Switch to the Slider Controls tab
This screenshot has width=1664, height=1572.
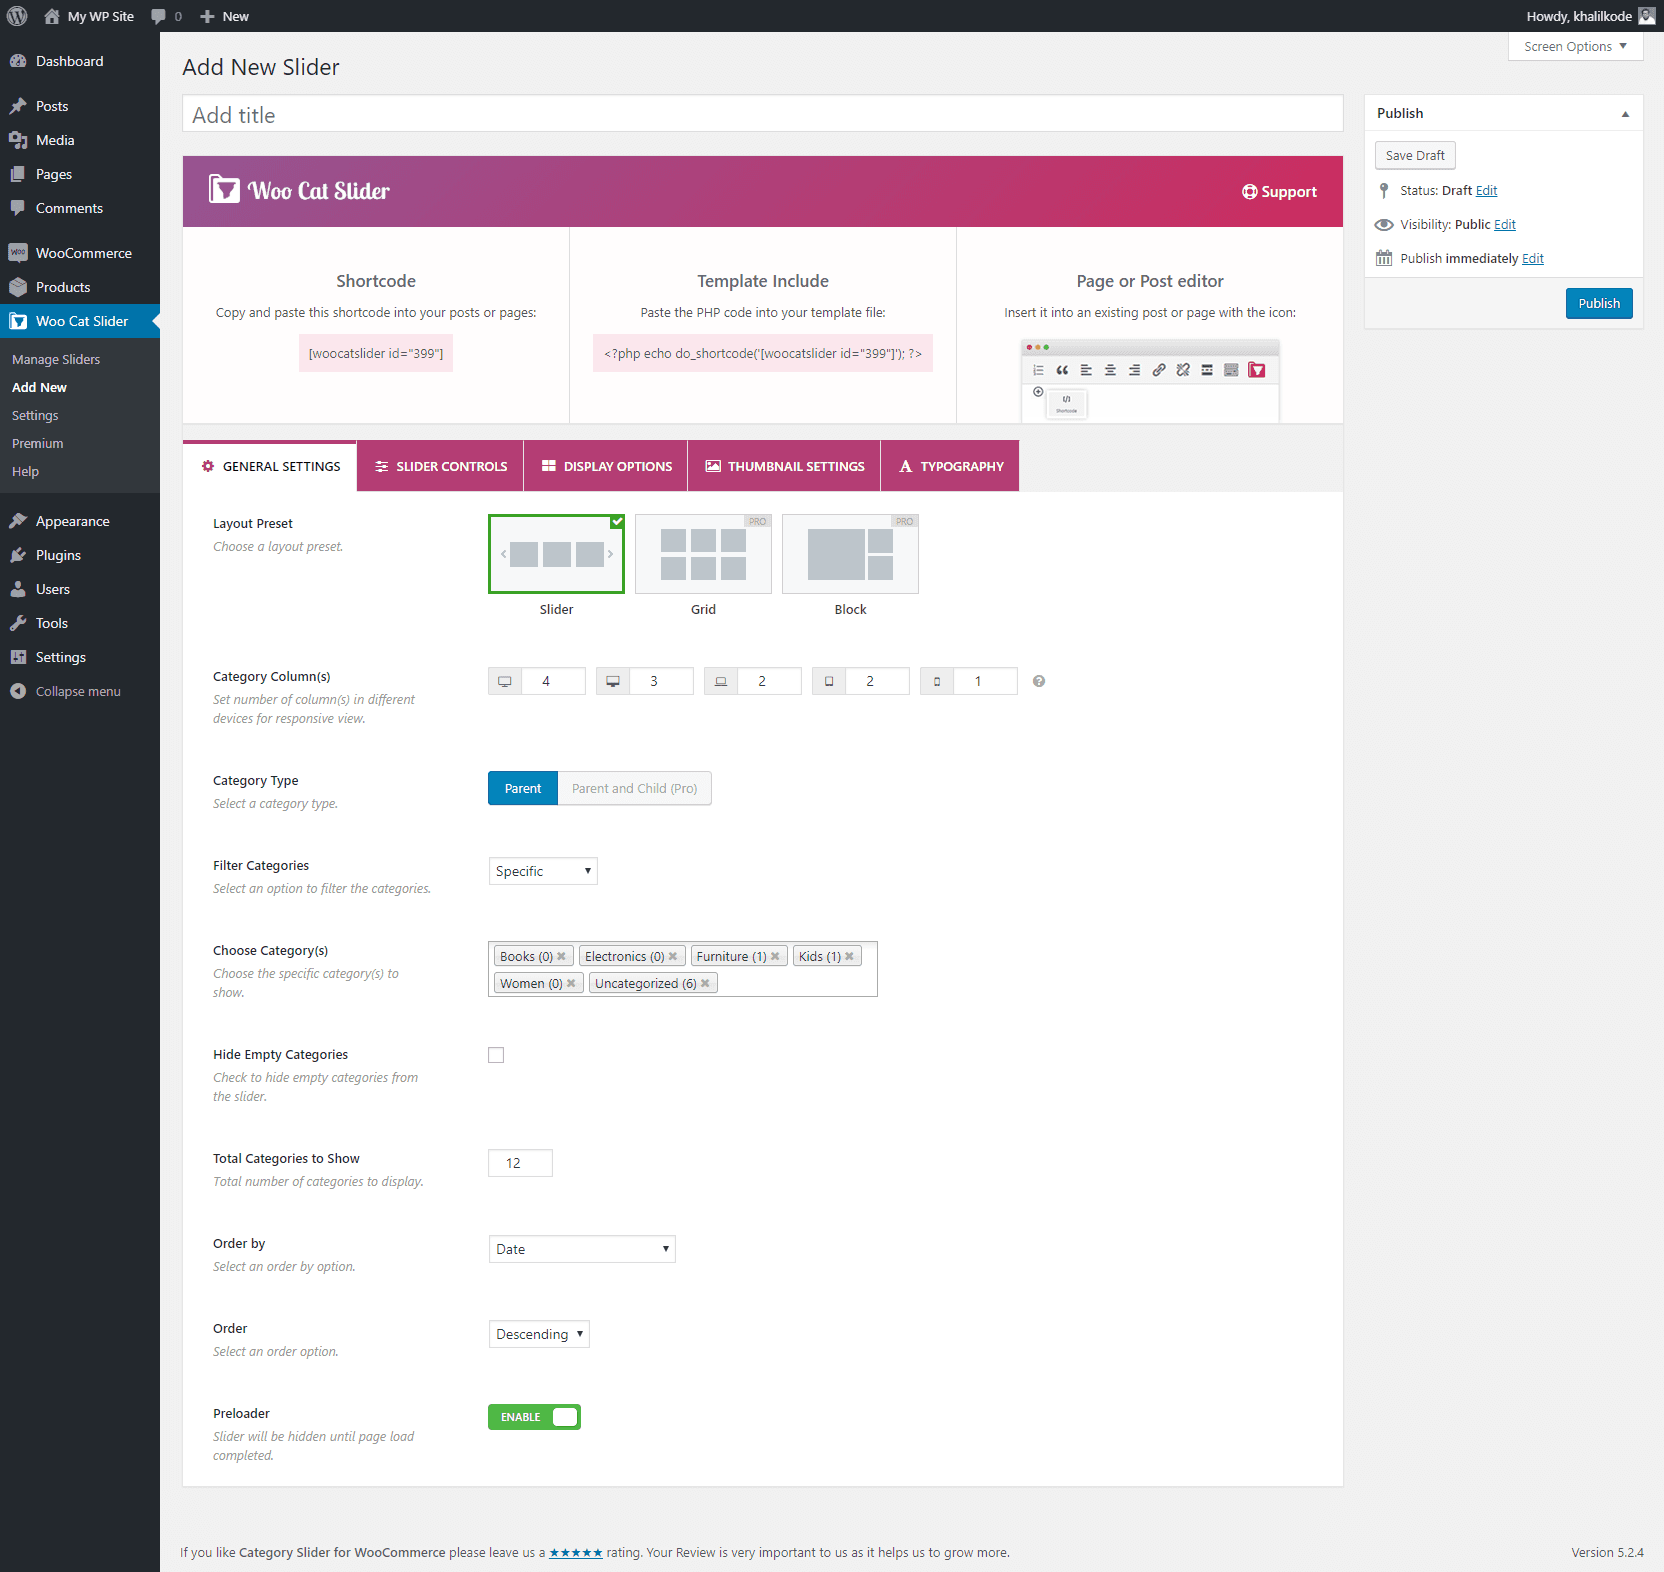tap(440, 466)
